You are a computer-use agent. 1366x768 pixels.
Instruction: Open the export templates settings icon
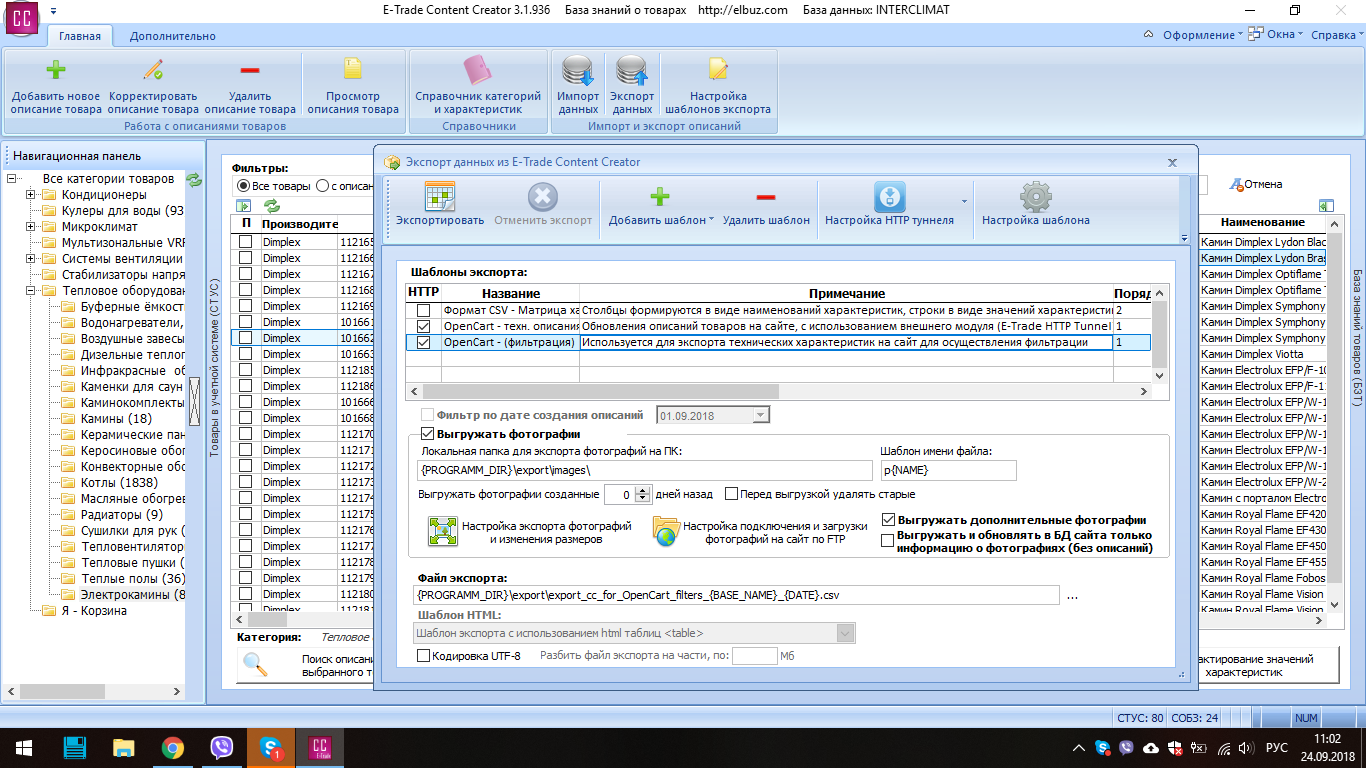[x=717, y=69]
